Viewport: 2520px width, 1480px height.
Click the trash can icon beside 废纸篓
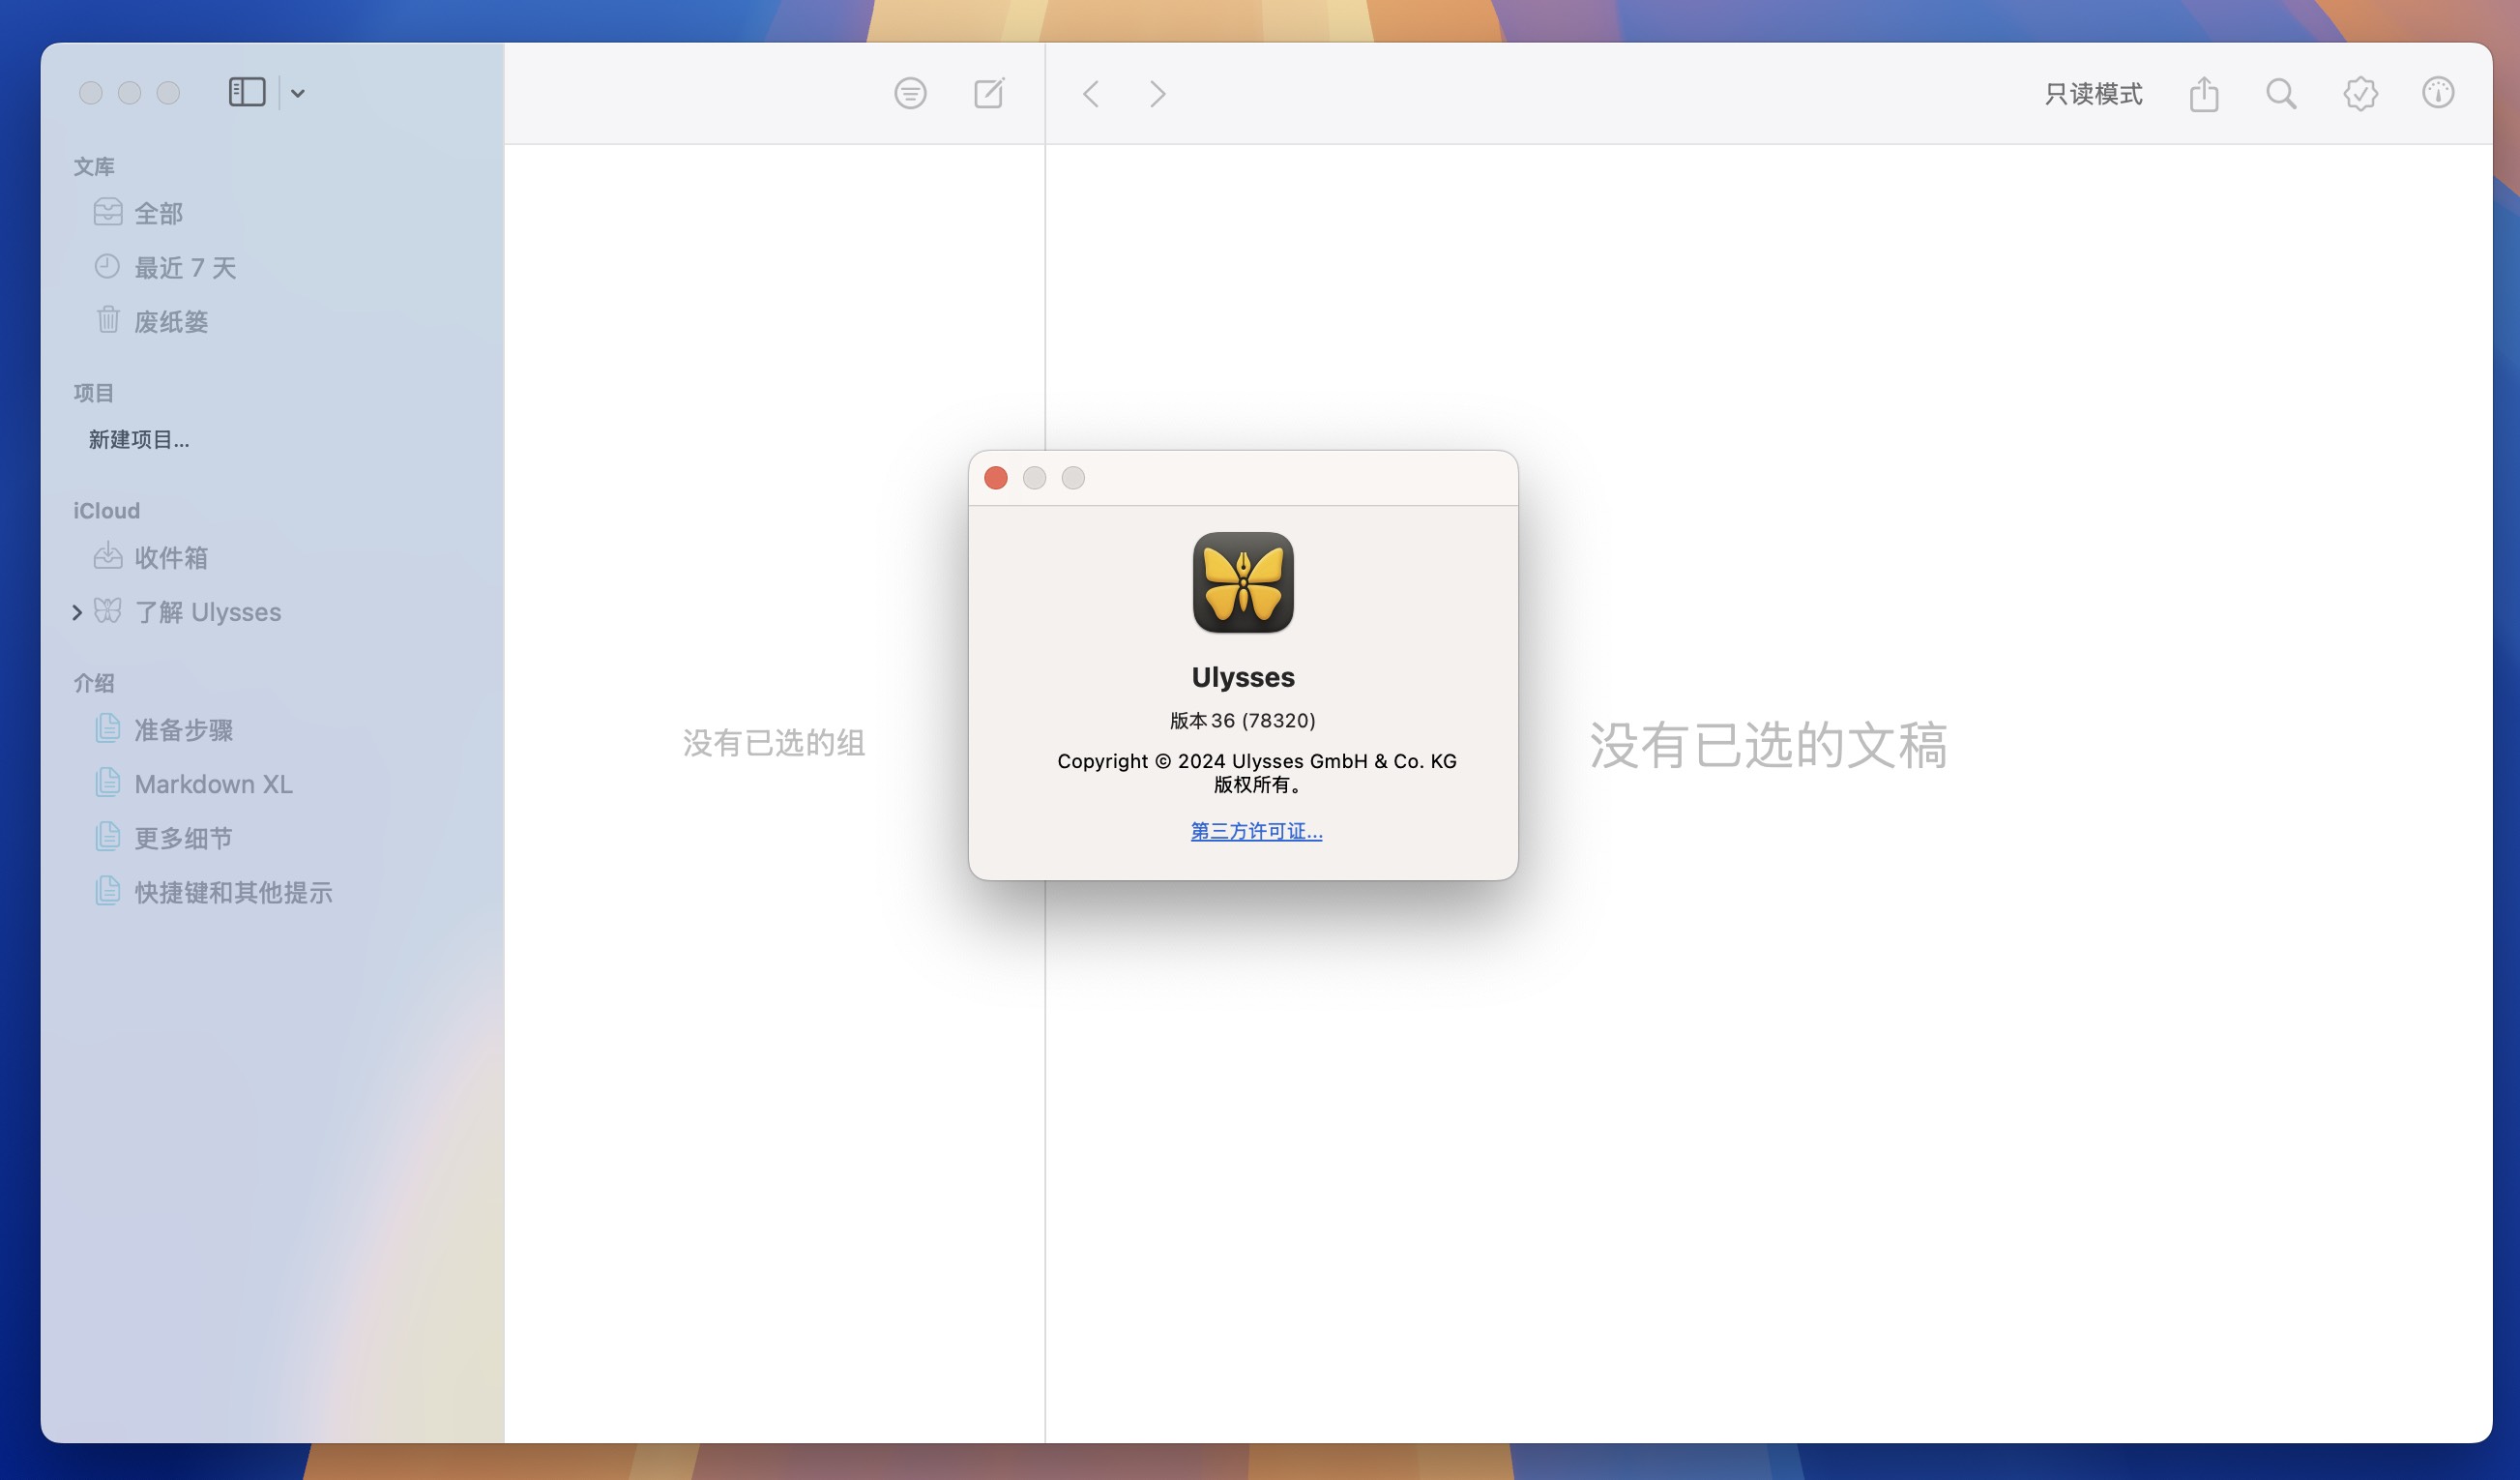point(108,319)
